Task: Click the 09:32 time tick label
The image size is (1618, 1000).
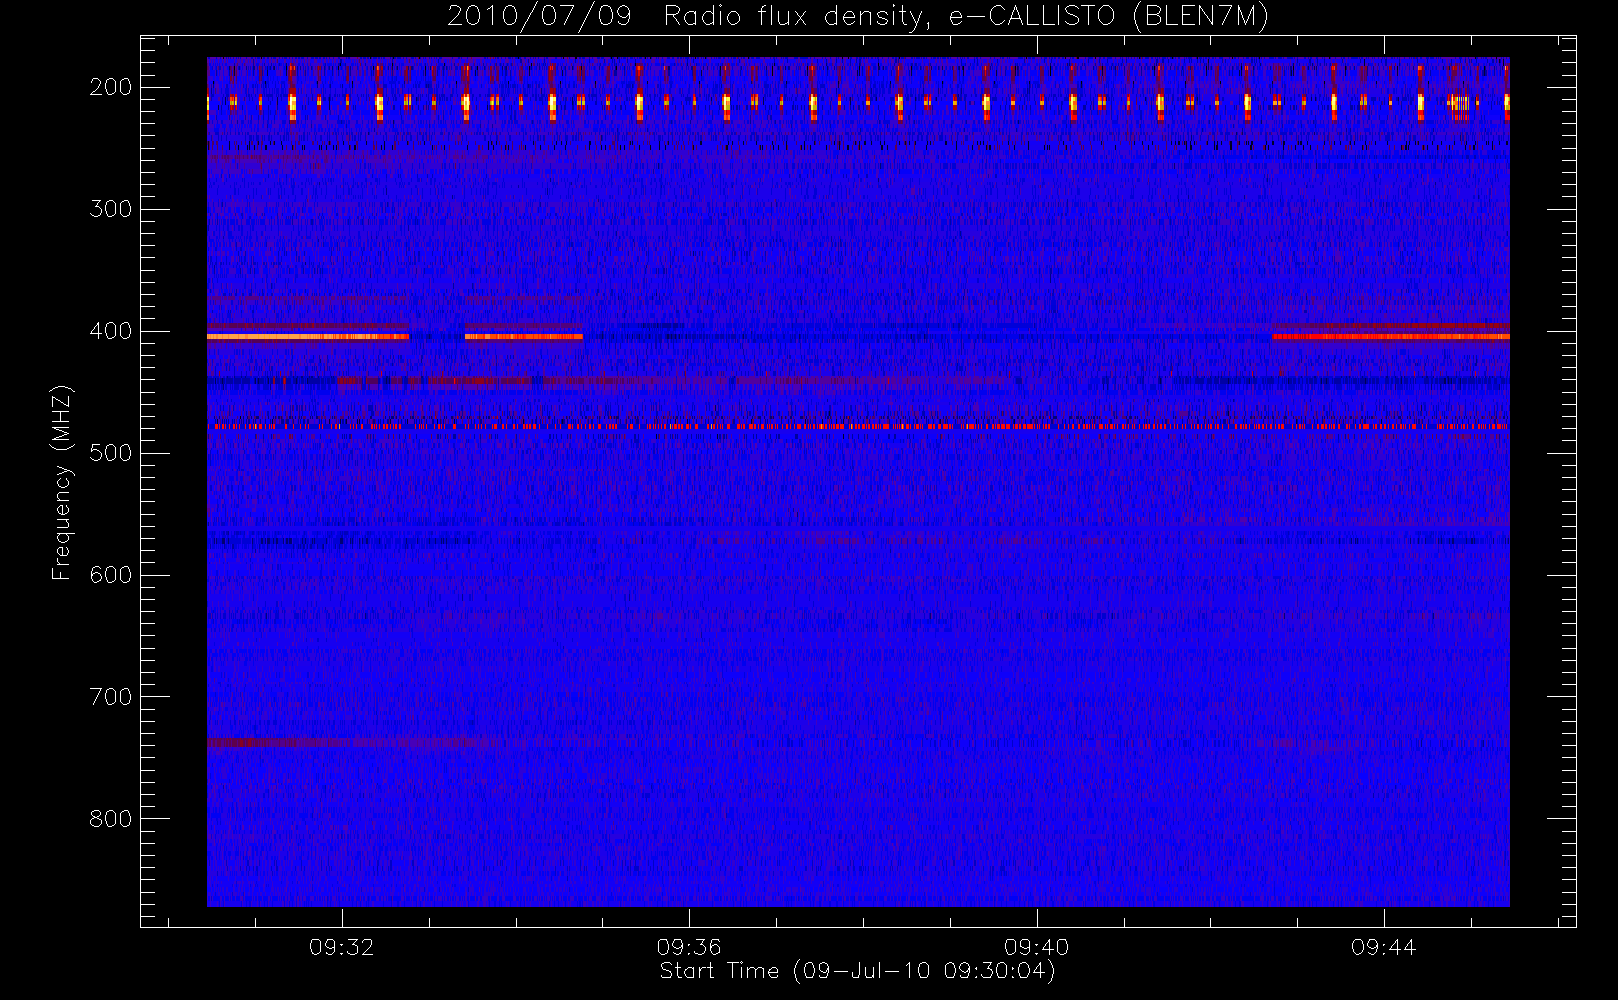Action: pos(342,947)
